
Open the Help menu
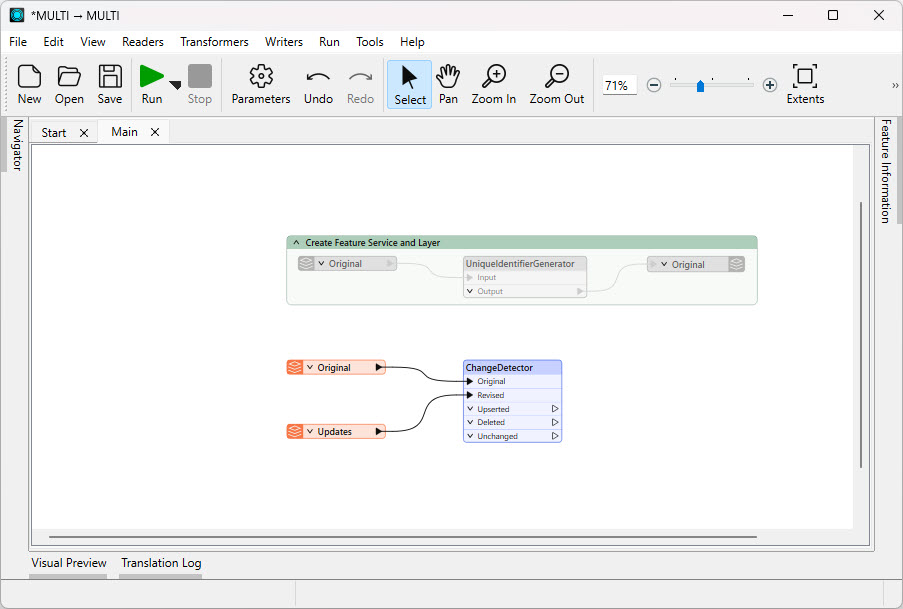[x=412, y=41]
